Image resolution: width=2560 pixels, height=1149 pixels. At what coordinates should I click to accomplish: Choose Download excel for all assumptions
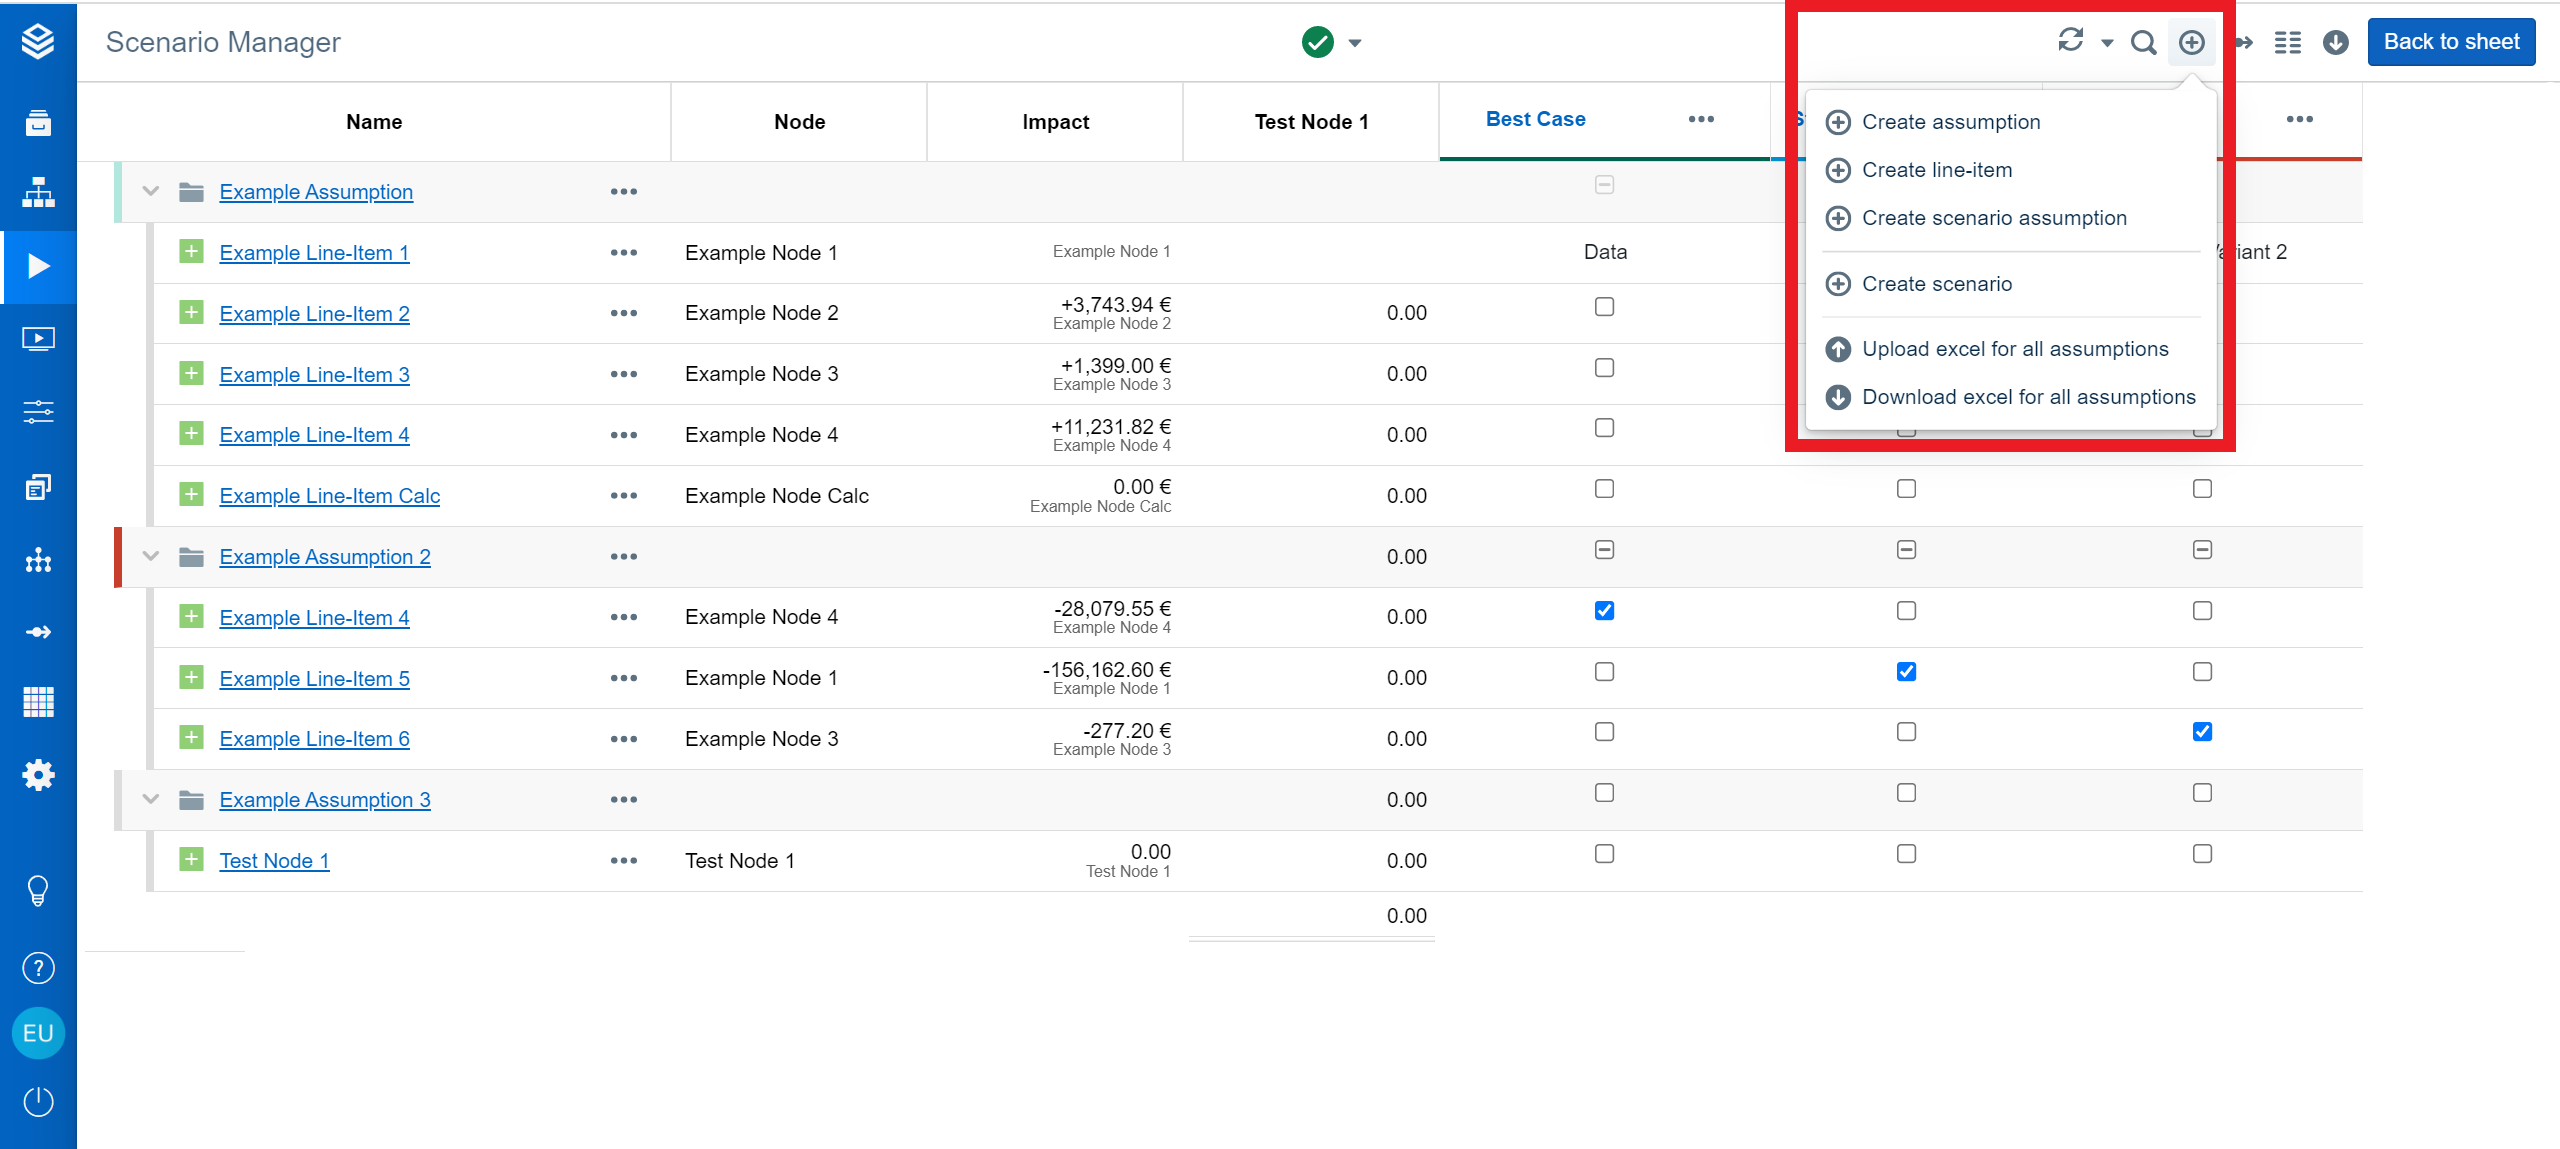tap(2028, 397)
